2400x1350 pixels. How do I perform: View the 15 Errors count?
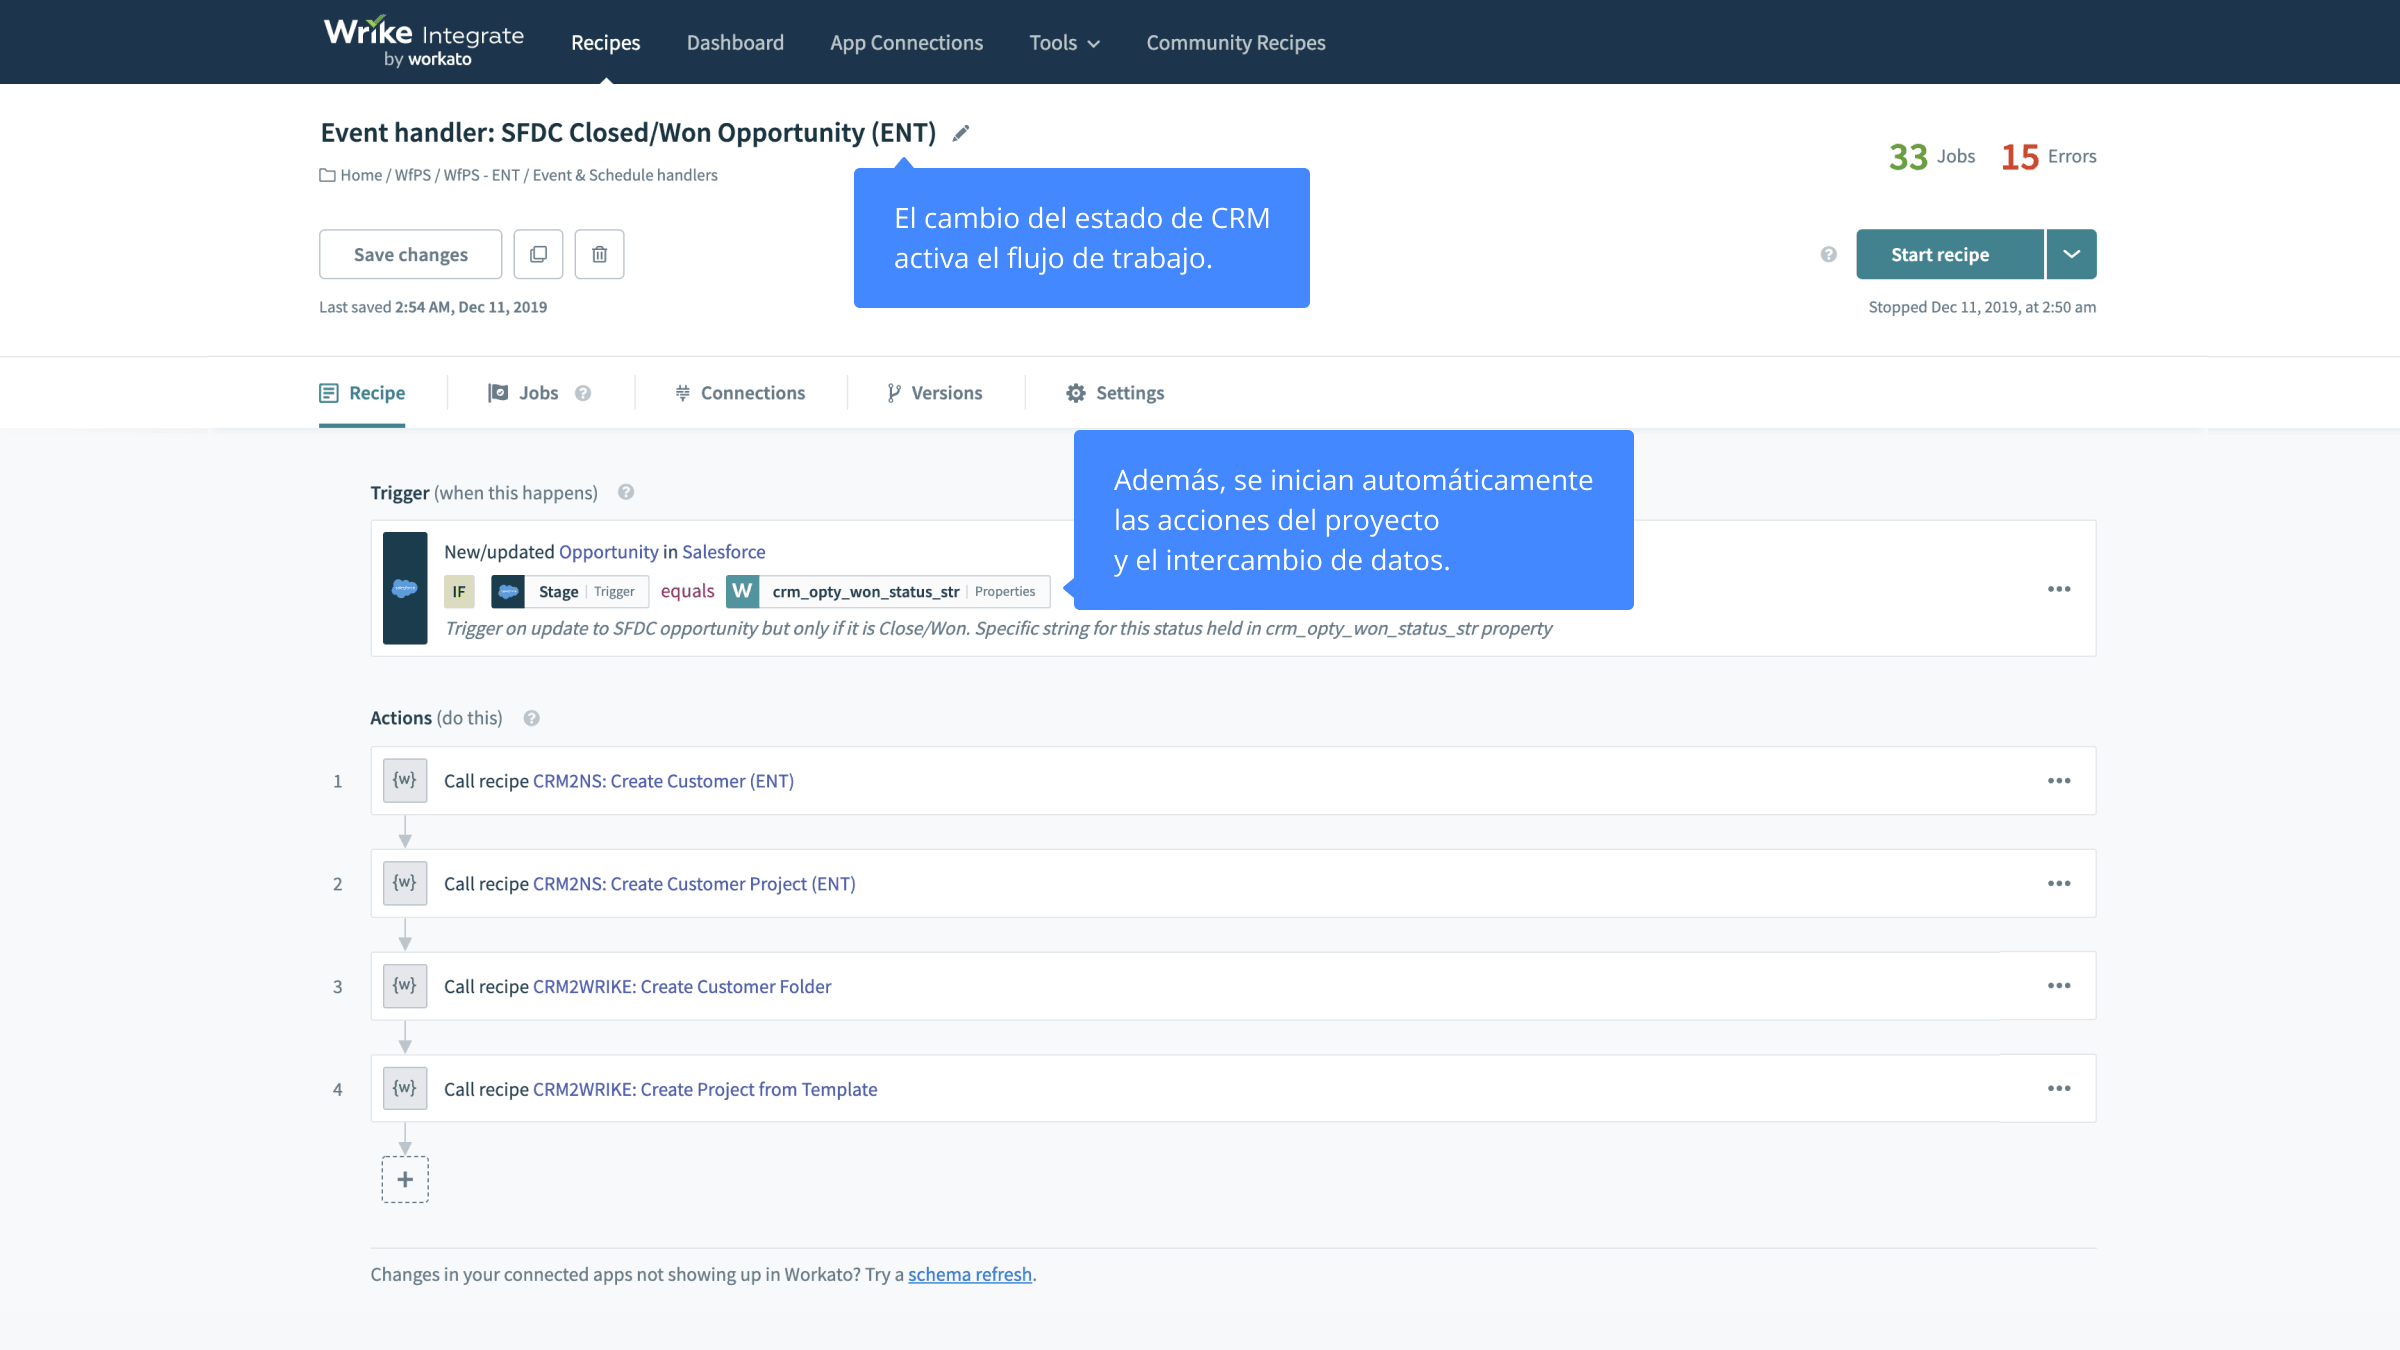point(2049,156)
